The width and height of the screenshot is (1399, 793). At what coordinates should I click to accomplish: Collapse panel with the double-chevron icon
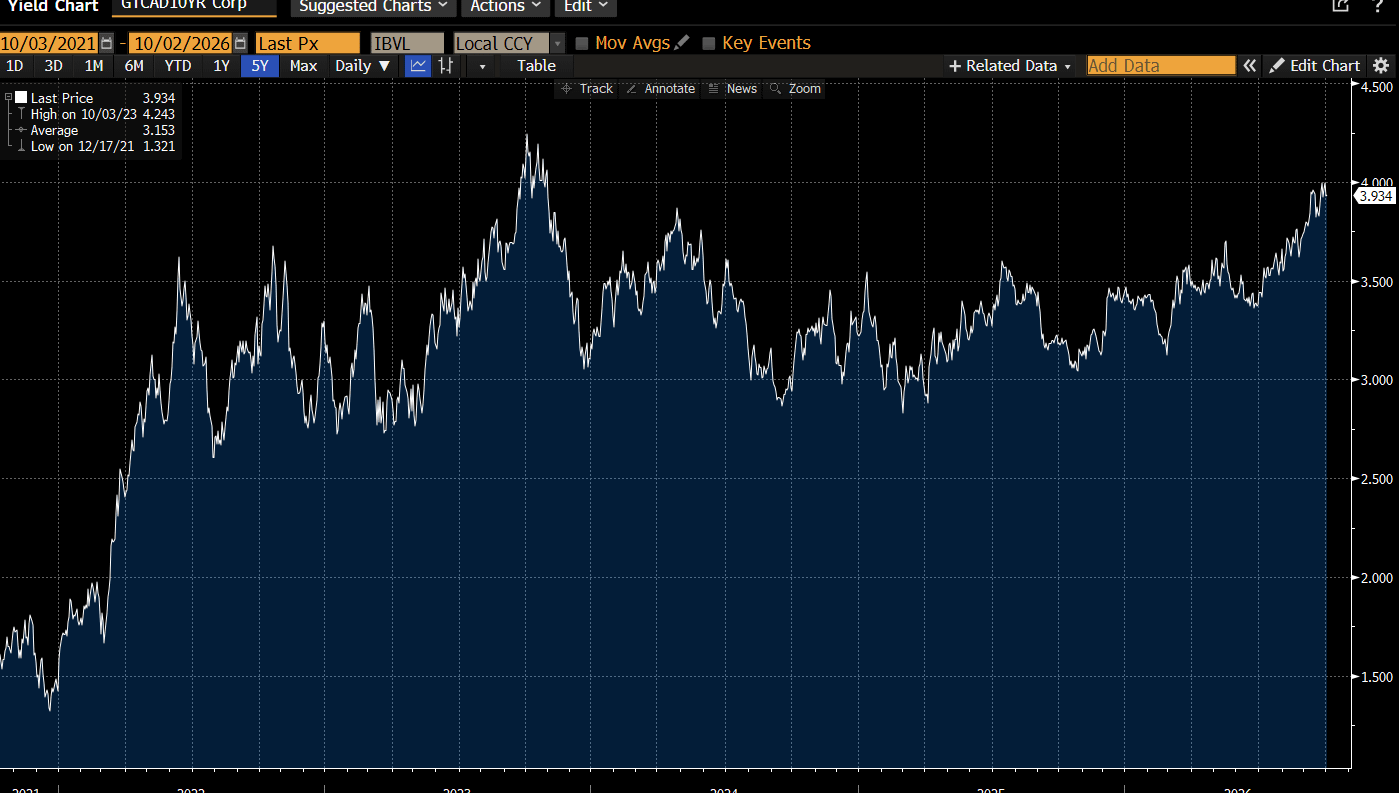tap(1249, 66)
